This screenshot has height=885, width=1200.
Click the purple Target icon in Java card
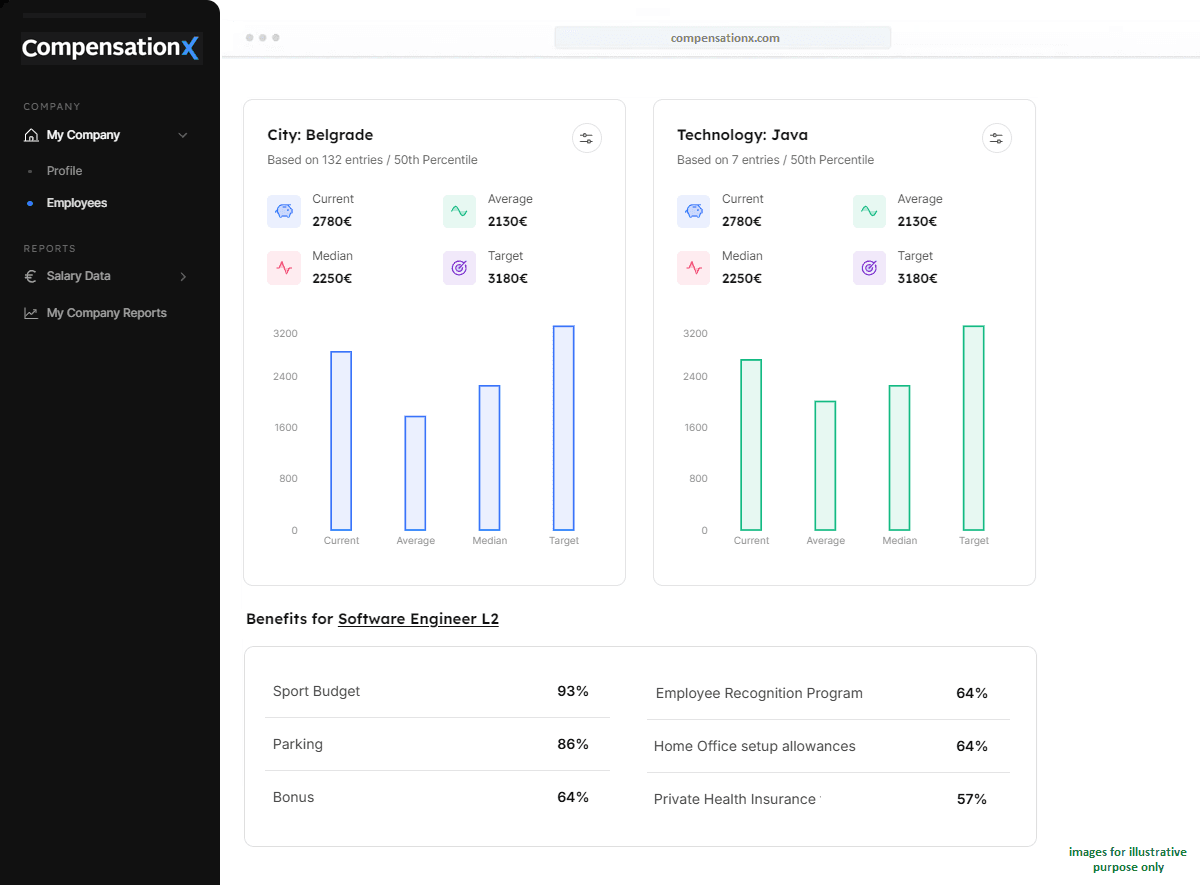pyautogui.click(x=869, y=268)
